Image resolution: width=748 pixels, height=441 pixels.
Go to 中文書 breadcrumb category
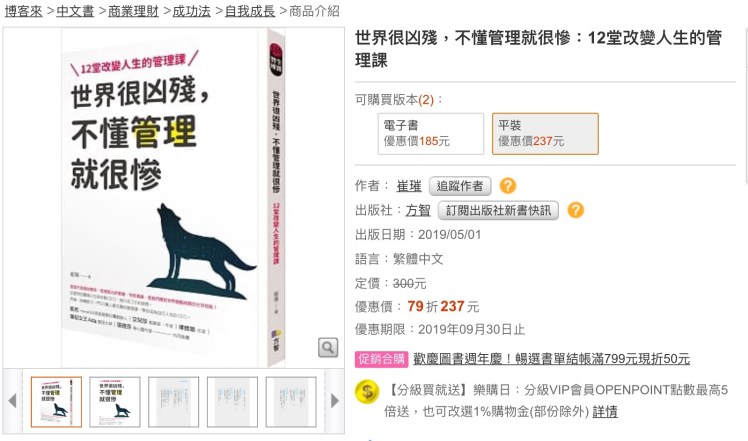75,11
